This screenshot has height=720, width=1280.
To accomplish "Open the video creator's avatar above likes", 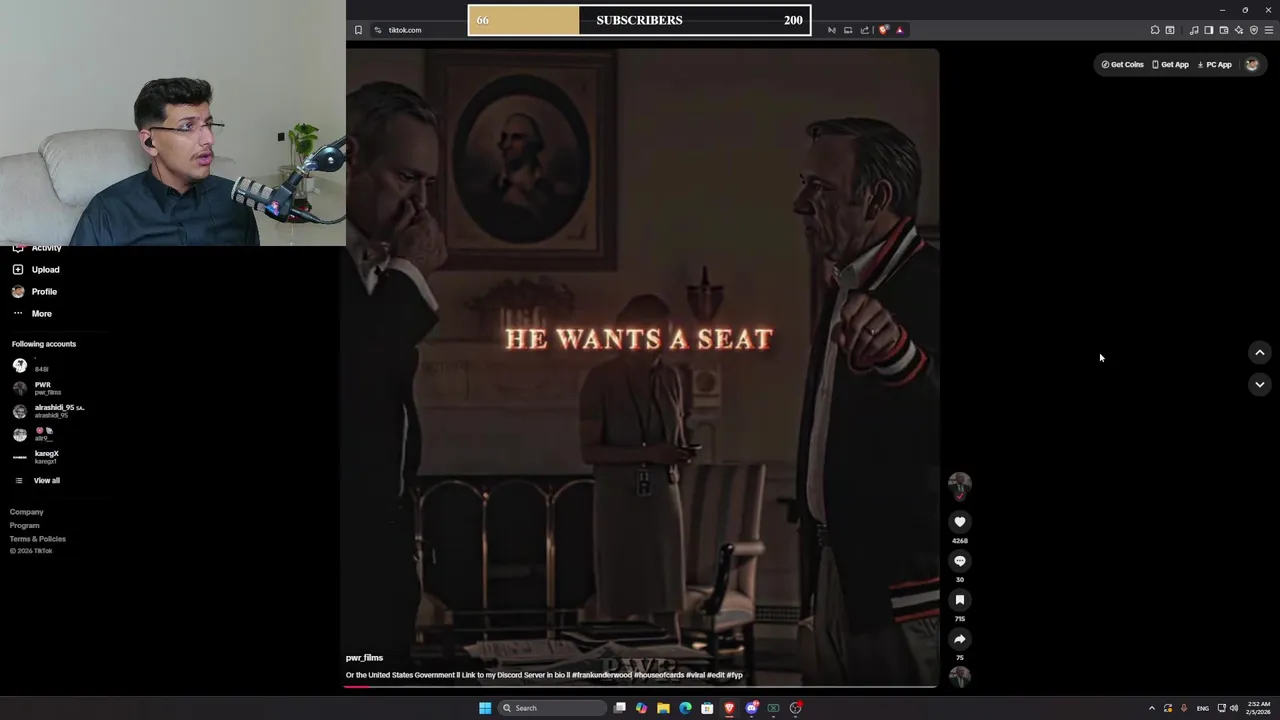I will [x=960, y=485].
